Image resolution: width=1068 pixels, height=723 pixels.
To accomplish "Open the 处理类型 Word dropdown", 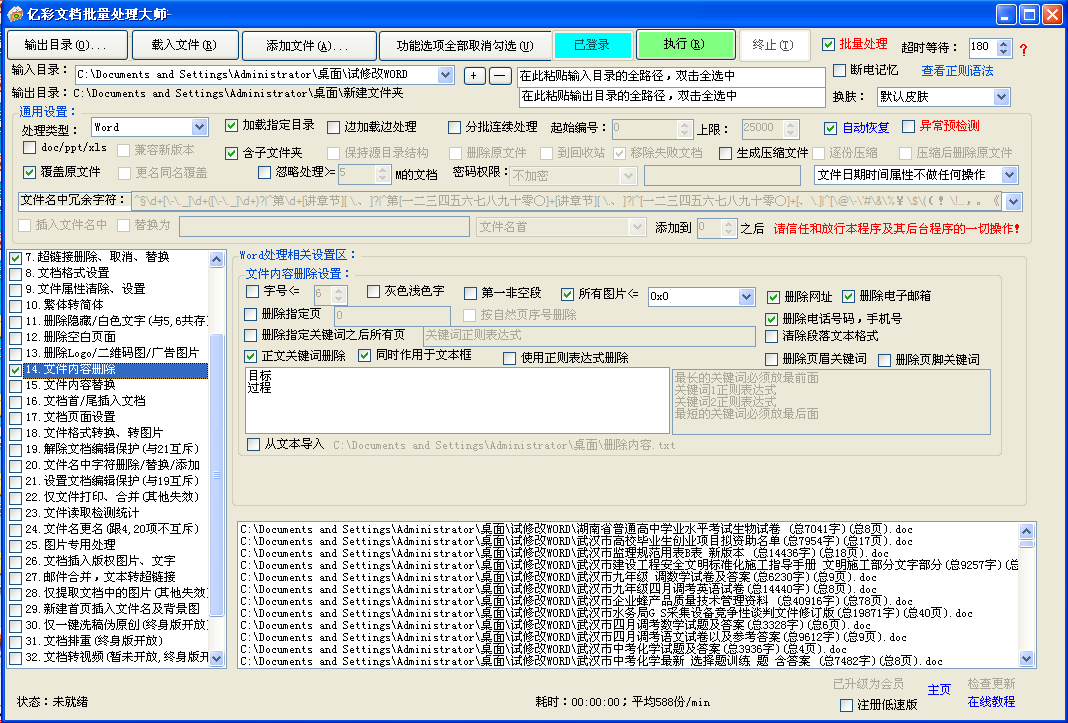I will [x=199, y=127].
